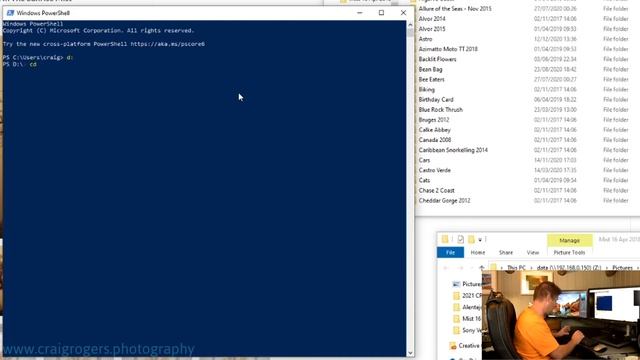Click the 'PS D:\> cd' prompt line
Image resolution: width=640 pixels, height=360 pixels.
click(20, 64)
